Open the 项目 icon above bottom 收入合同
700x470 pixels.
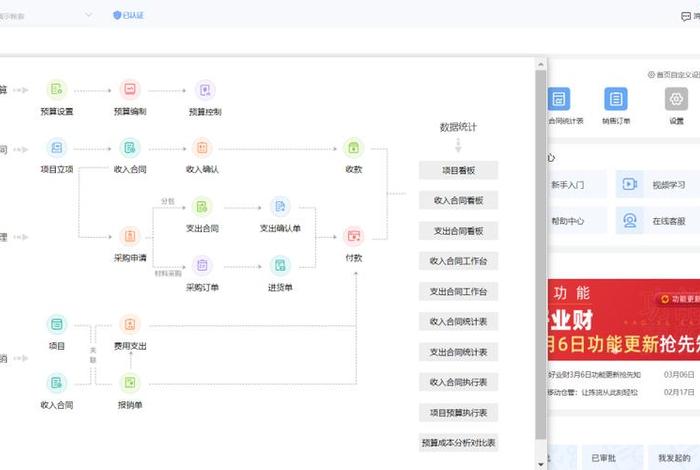coord(57,324)
